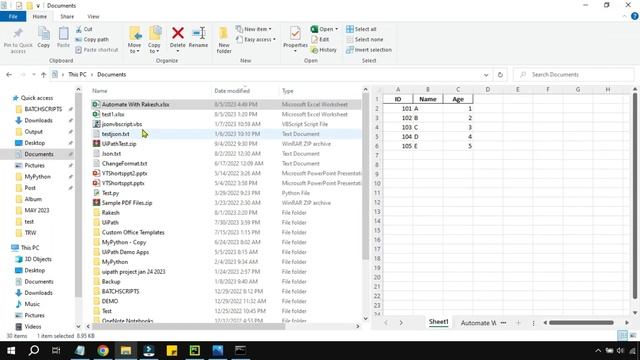
Task: Open Downloads under Quick access
Action: [x=38, y=120]
